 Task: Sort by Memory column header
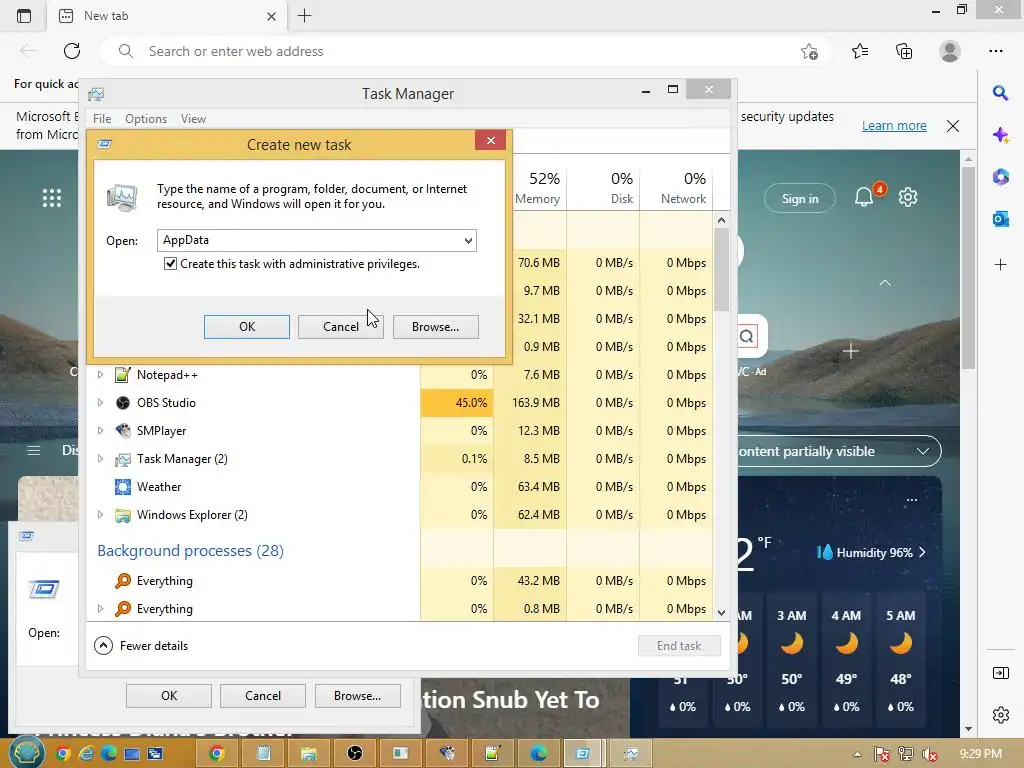coord(537,188)
